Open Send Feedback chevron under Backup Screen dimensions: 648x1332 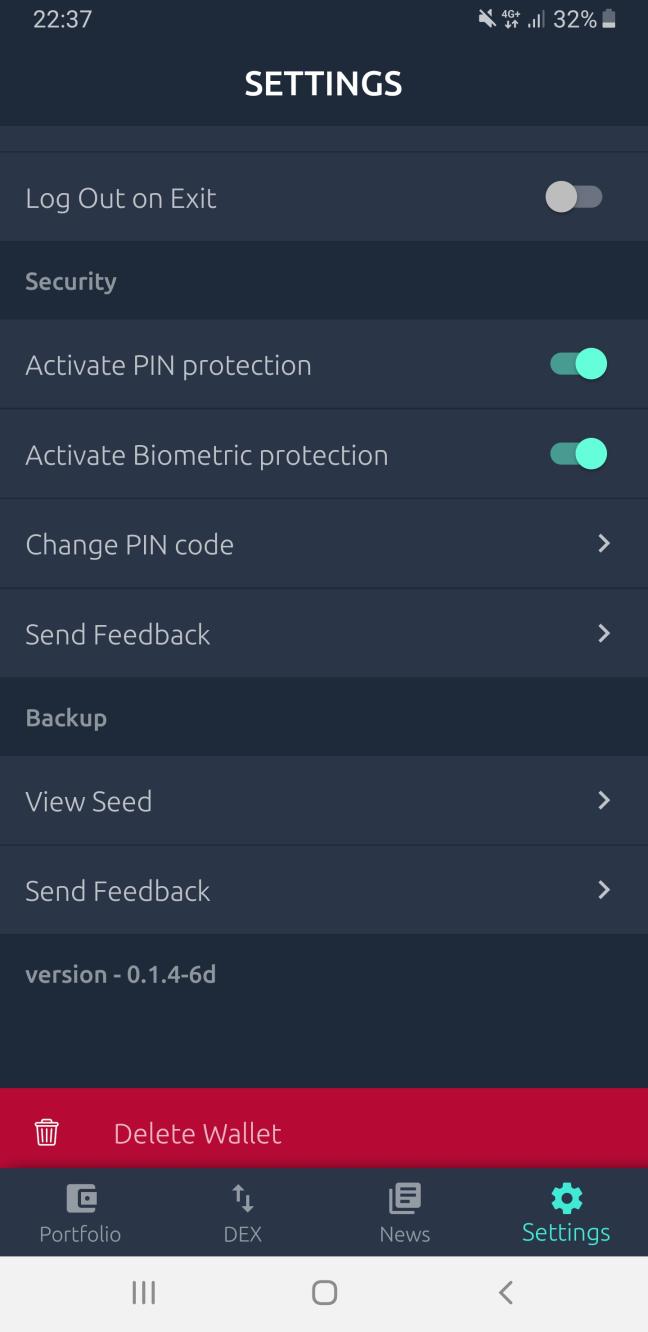tap(603, 890)
